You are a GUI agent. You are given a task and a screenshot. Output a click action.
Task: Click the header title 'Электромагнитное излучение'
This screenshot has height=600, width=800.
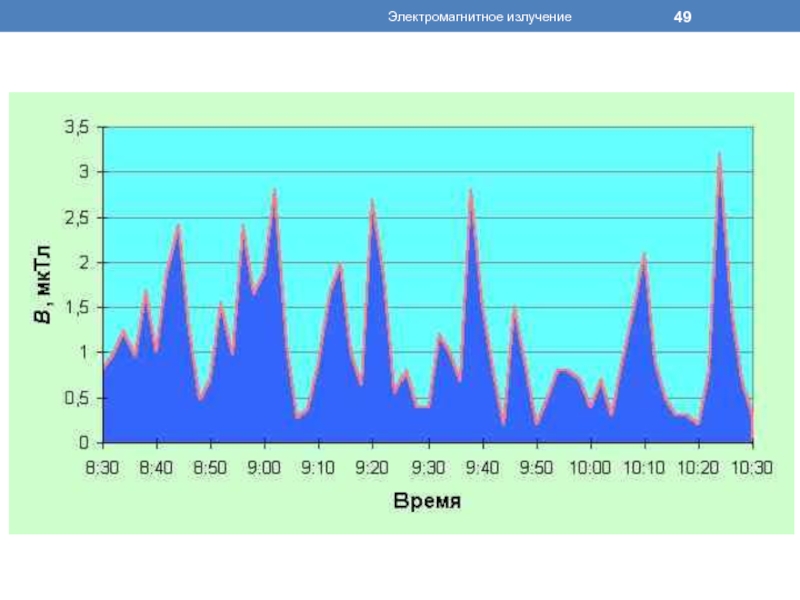479,17
